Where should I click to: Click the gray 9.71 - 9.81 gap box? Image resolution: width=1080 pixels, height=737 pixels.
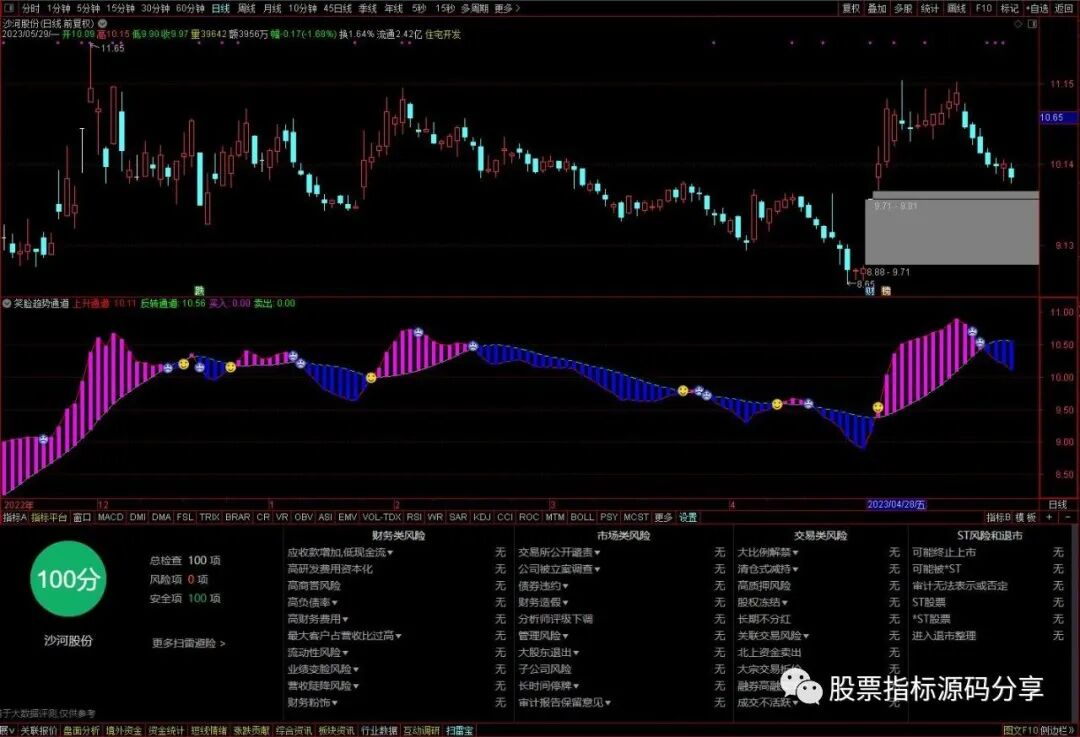[x=951, y=231]
